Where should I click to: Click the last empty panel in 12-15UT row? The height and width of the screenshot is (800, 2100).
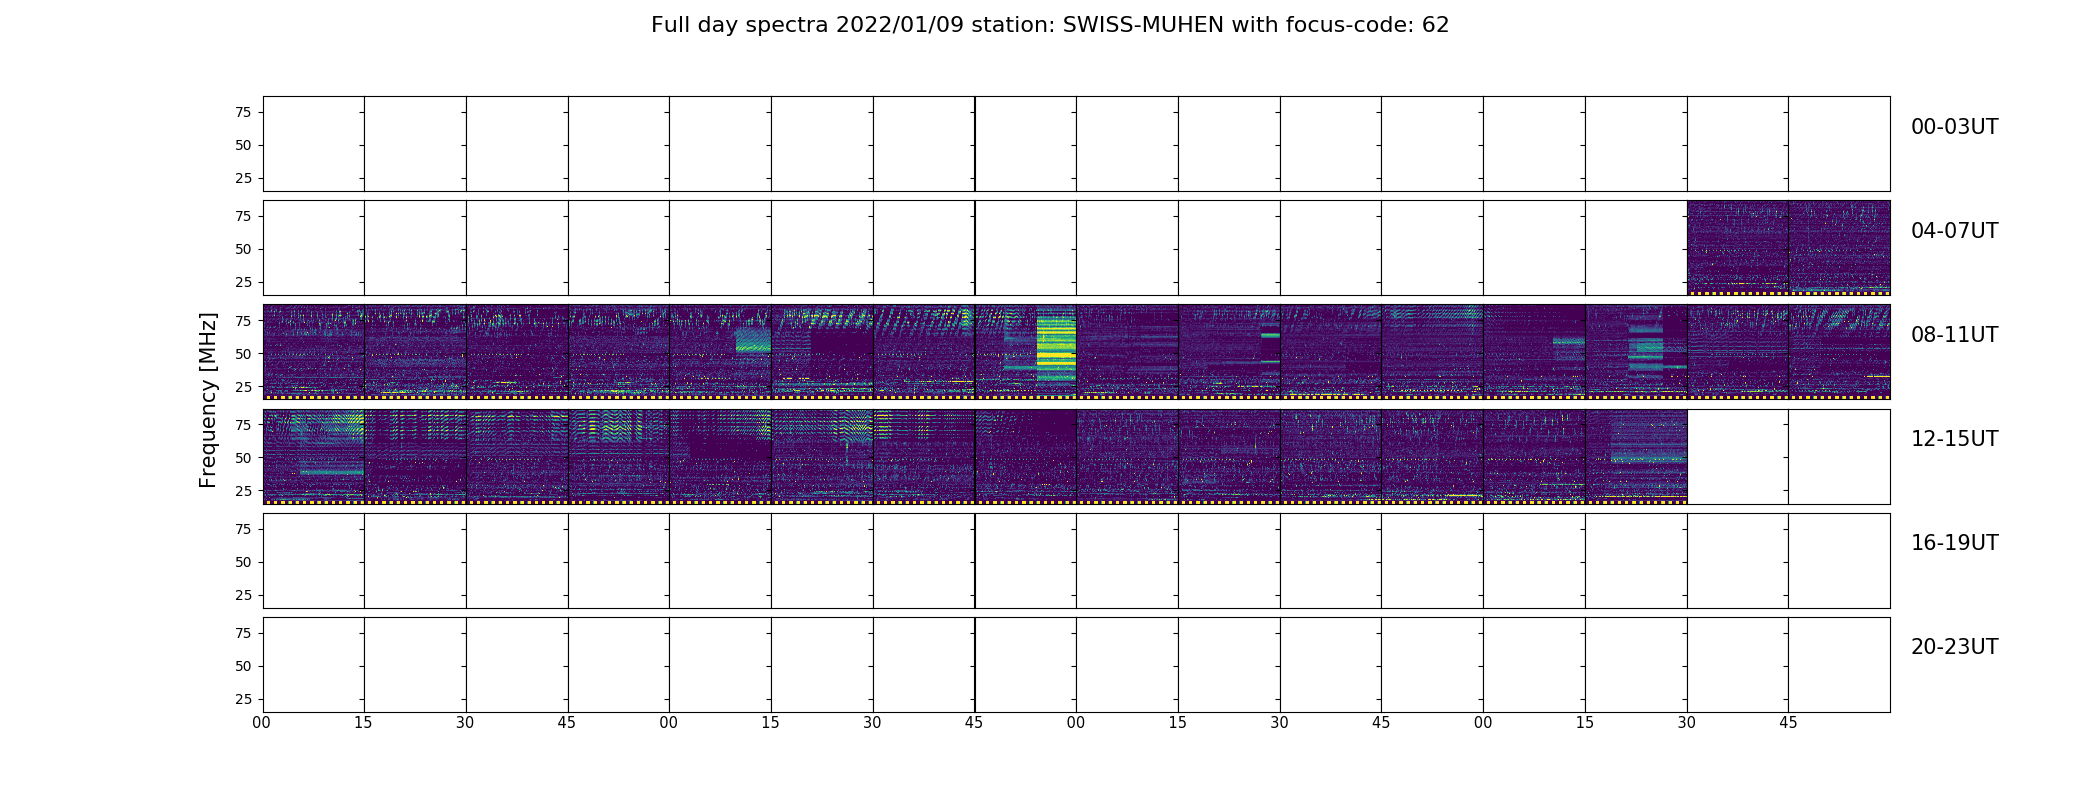pos(1839,456)
